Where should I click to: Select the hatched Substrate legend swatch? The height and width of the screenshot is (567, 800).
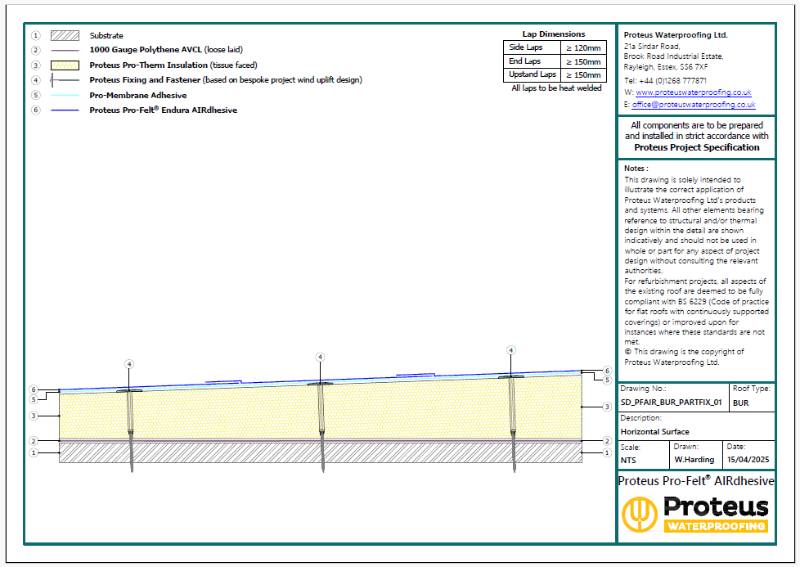(65, 35)
